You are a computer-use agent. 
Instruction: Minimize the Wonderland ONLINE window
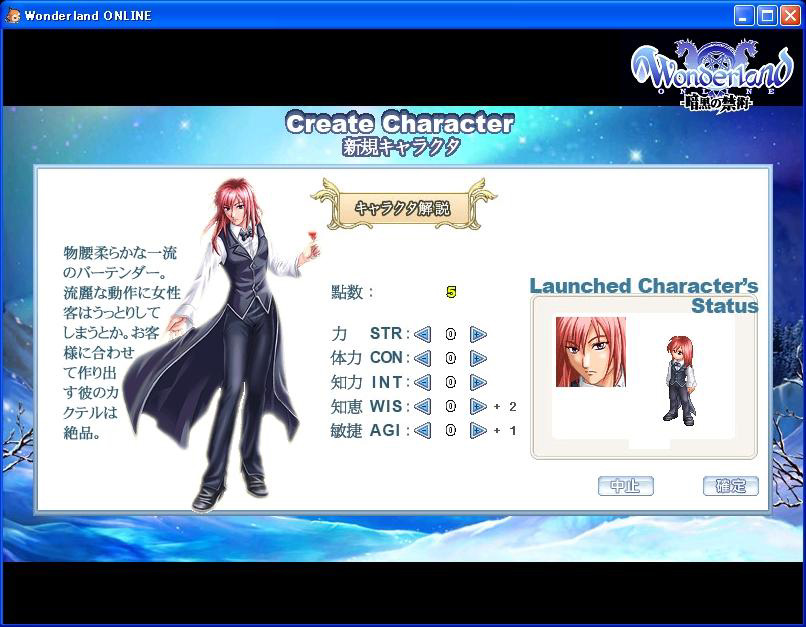[x=744, y=16]
